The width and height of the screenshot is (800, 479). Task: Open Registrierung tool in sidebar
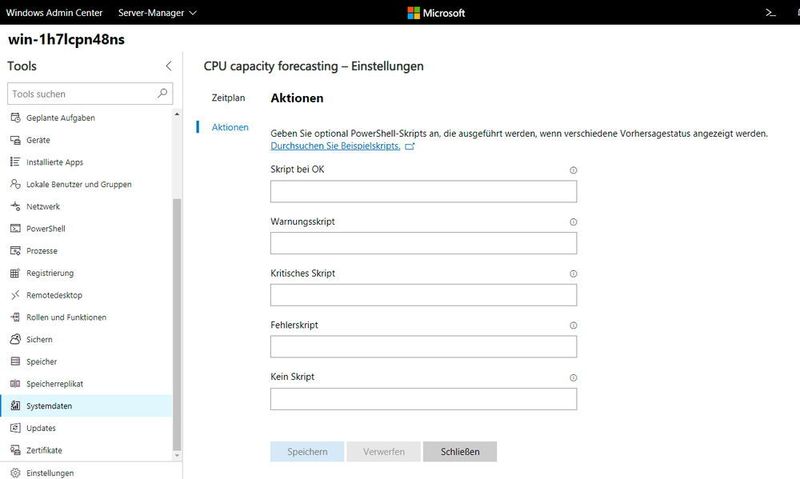[x=87, y=273]
